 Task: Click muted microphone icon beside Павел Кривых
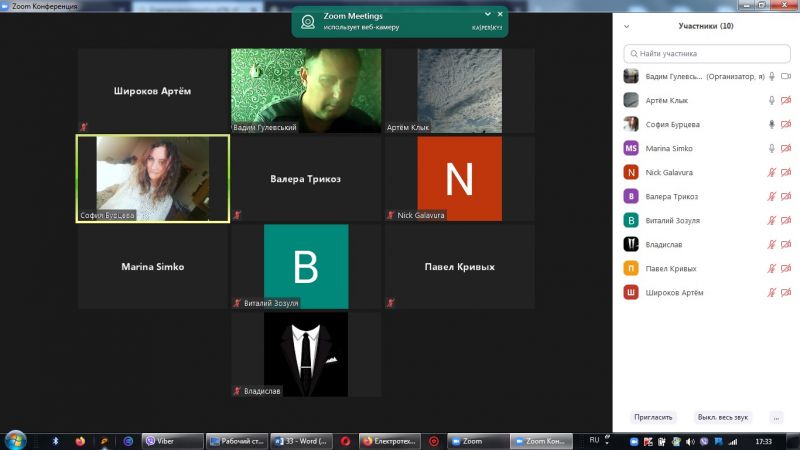click(772, 268)
